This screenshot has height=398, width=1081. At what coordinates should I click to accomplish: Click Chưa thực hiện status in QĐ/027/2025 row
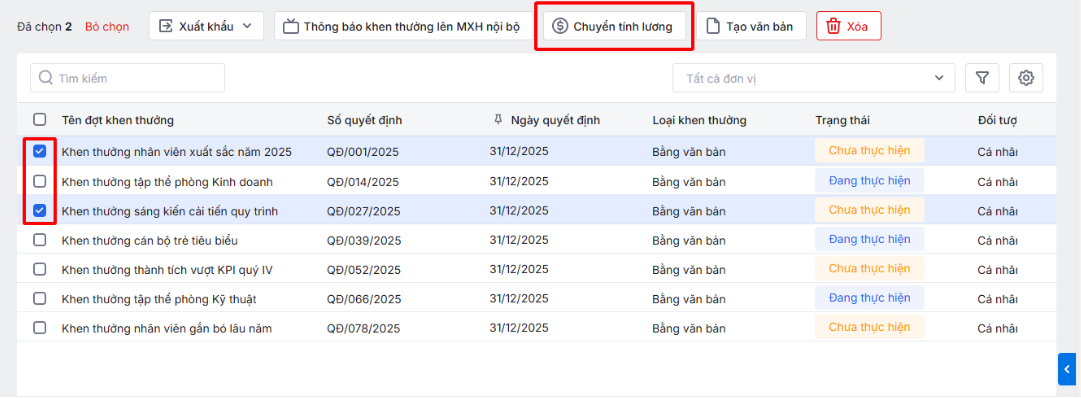(869, 210)
